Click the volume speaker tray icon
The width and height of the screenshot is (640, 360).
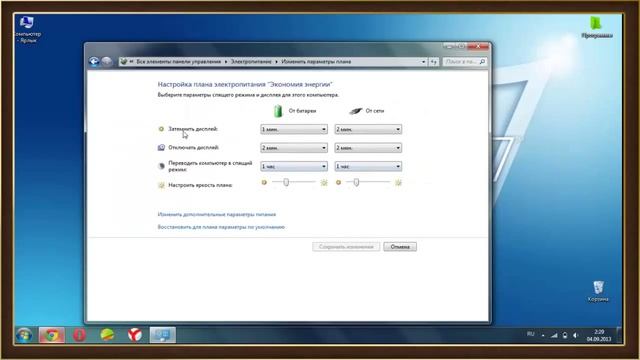click(x=576, y=336)
